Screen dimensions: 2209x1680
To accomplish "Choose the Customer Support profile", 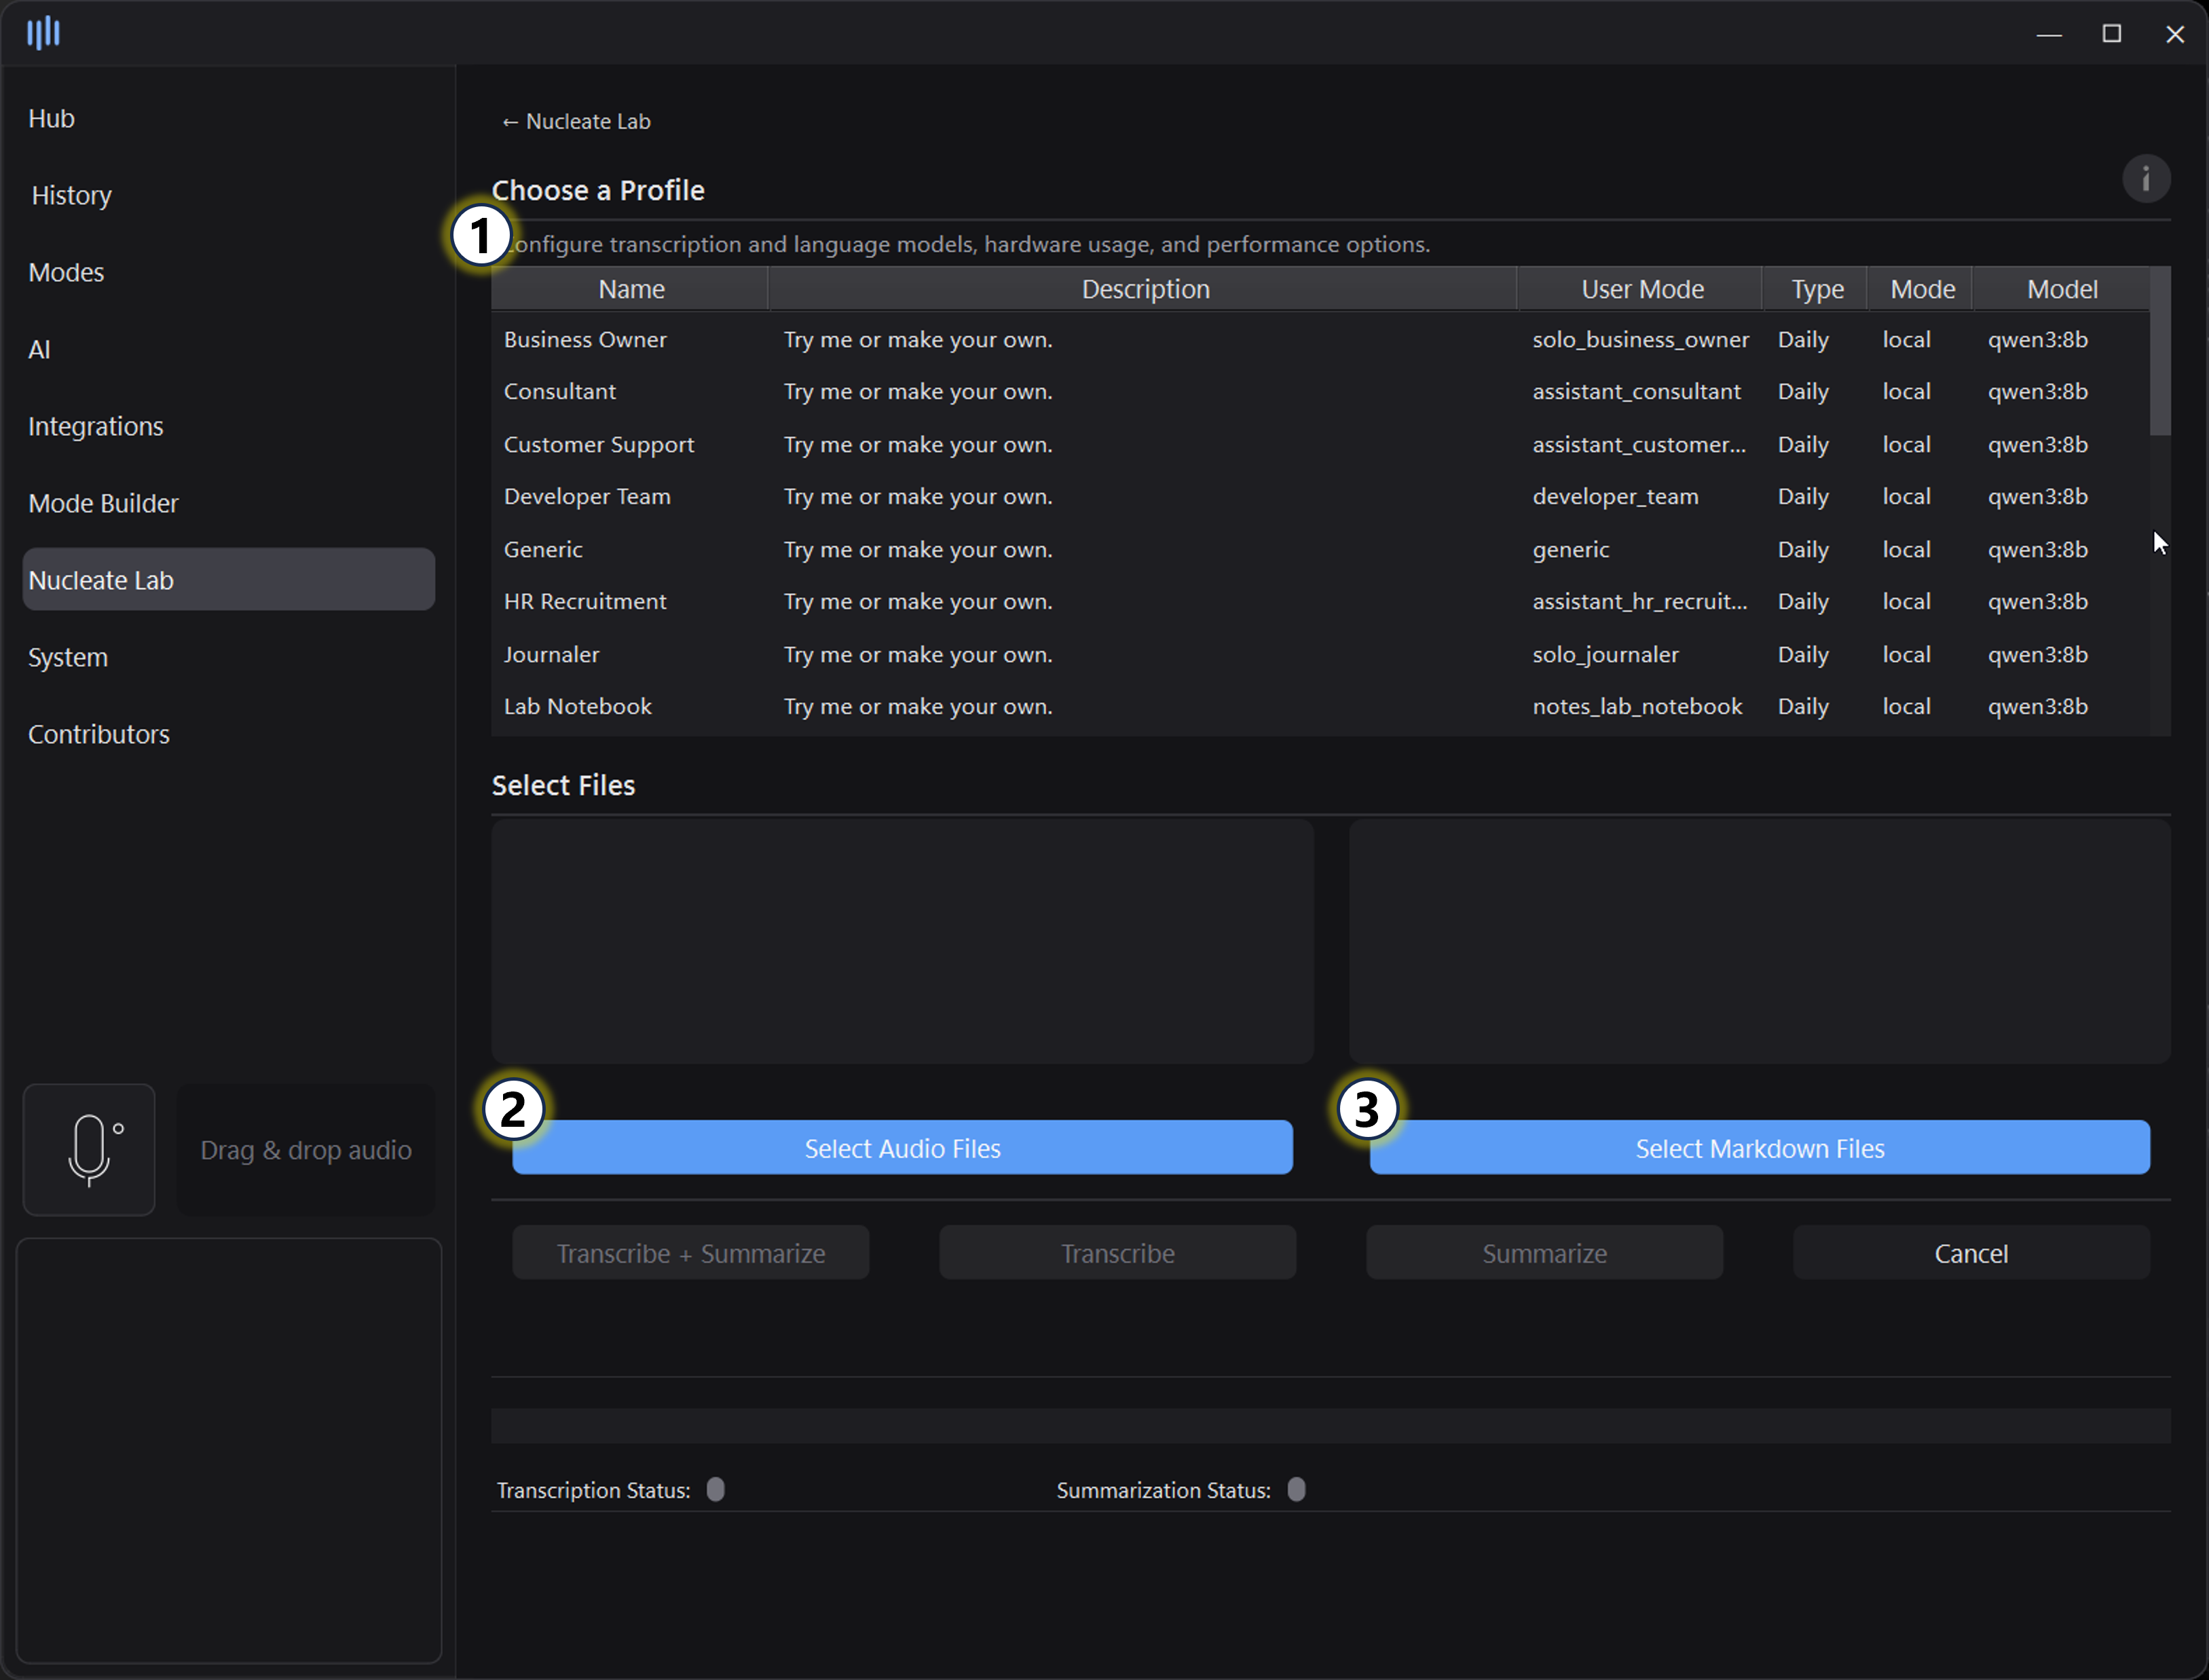I will click(1320, 444).
